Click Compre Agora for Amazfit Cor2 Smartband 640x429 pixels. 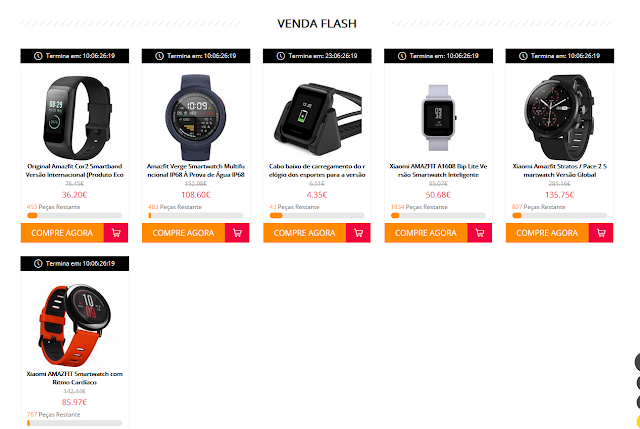point(62,233)
